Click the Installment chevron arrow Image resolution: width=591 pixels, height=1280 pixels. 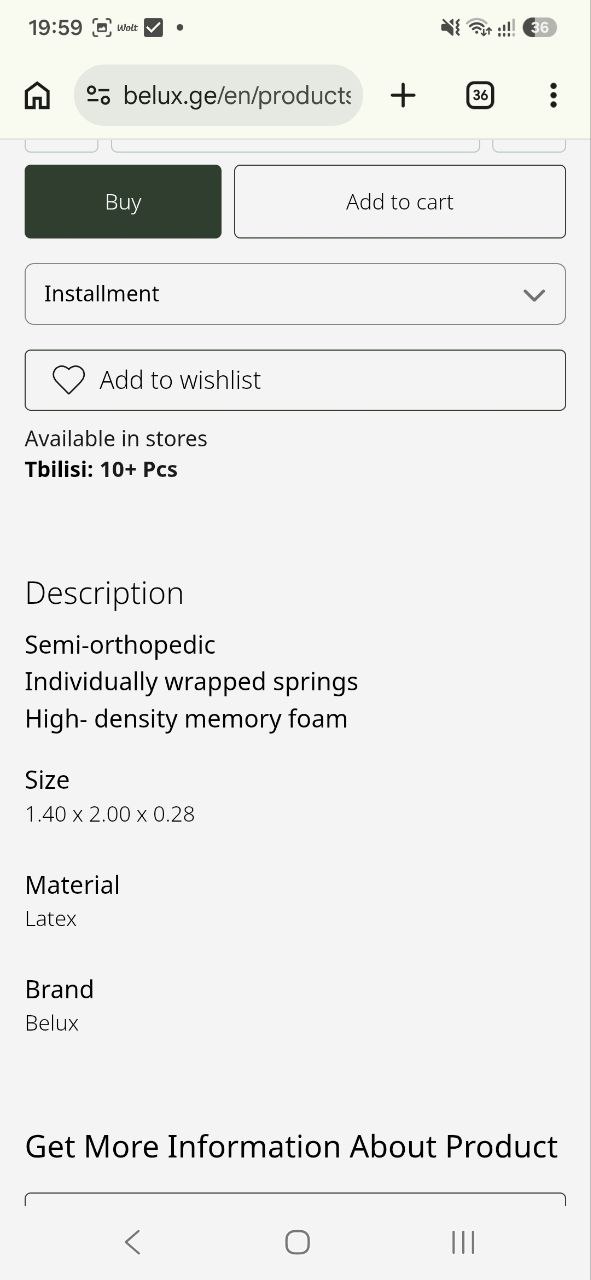pyautogui.click(x=534, y=295)
